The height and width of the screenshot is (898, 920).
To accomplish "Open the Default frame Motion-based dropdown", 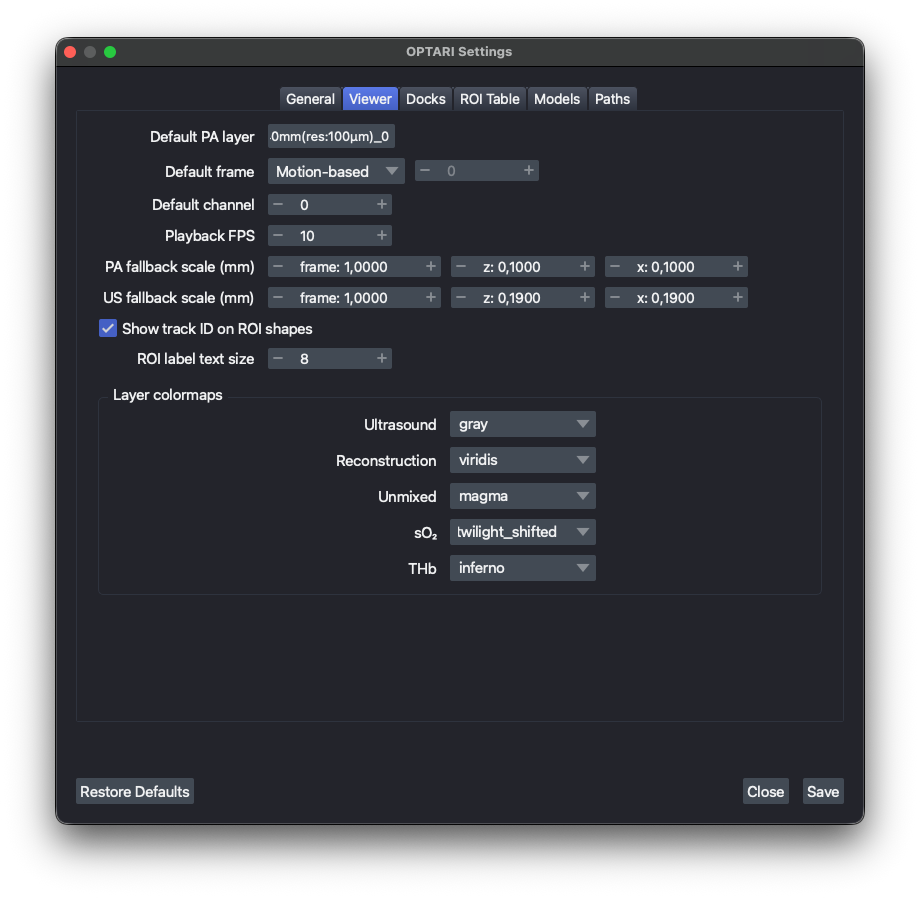I will coord(336,171).
